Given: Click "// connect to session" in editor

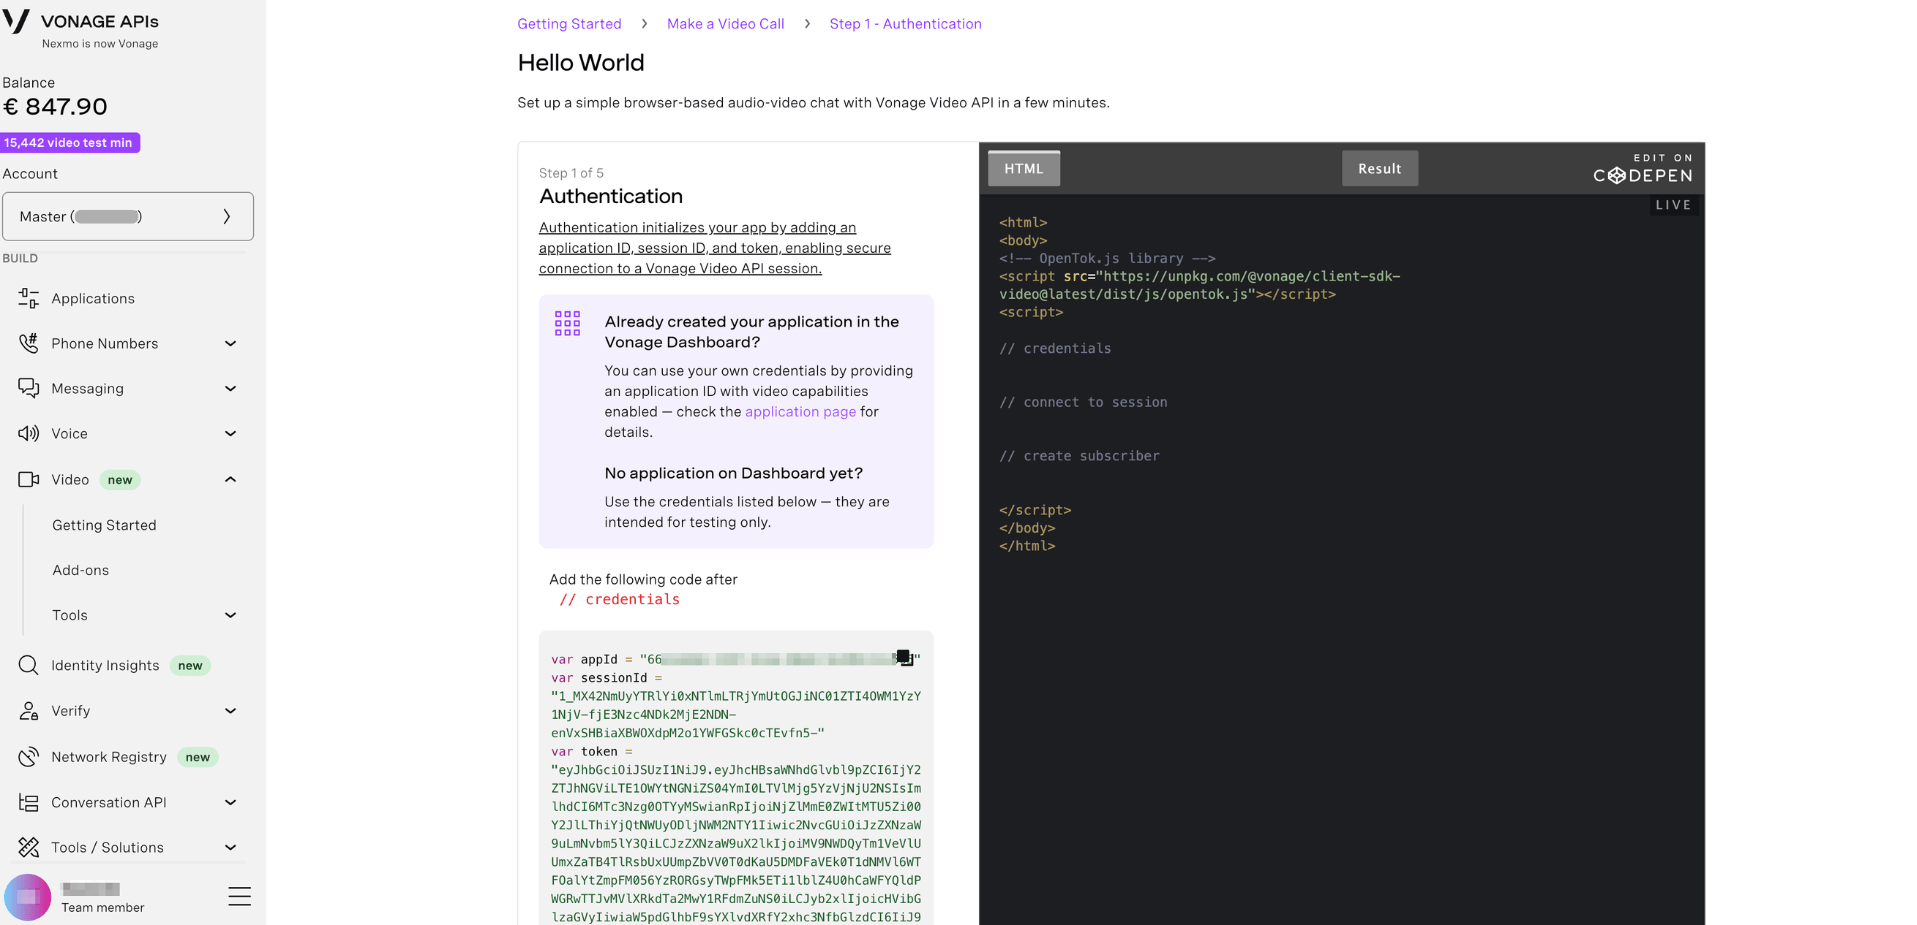Looking at the screenshot, I should pyautogui.click(x=1083, y=402).
